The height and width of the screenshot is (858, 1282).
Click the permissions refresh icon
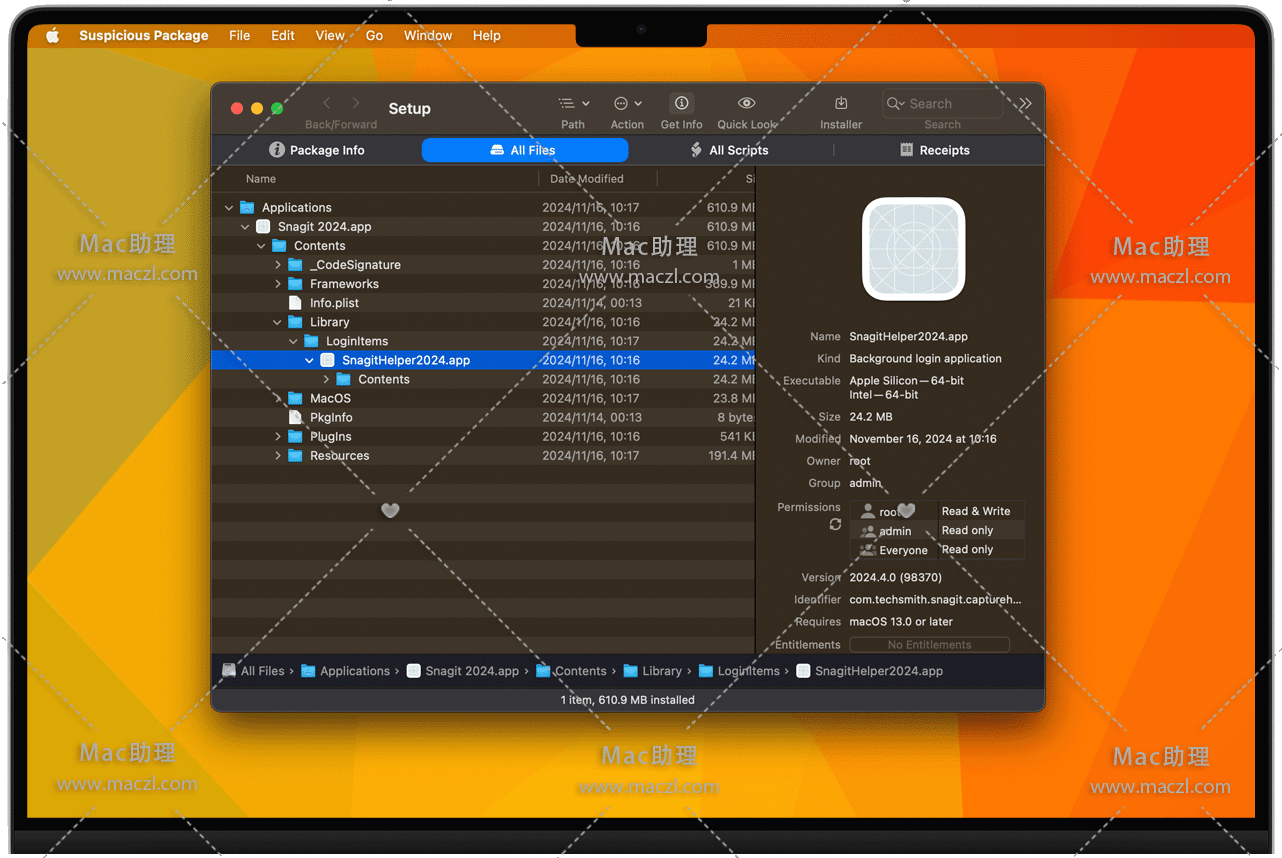835,525
